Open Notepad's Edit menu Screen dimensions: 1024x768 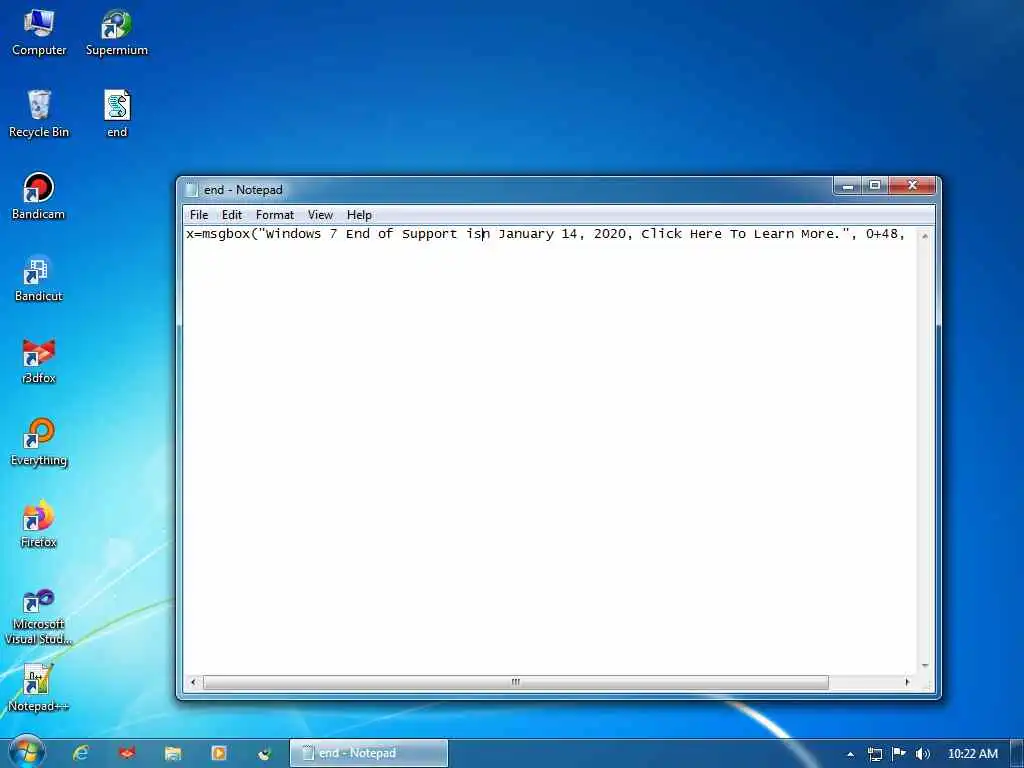pos(232,215)
